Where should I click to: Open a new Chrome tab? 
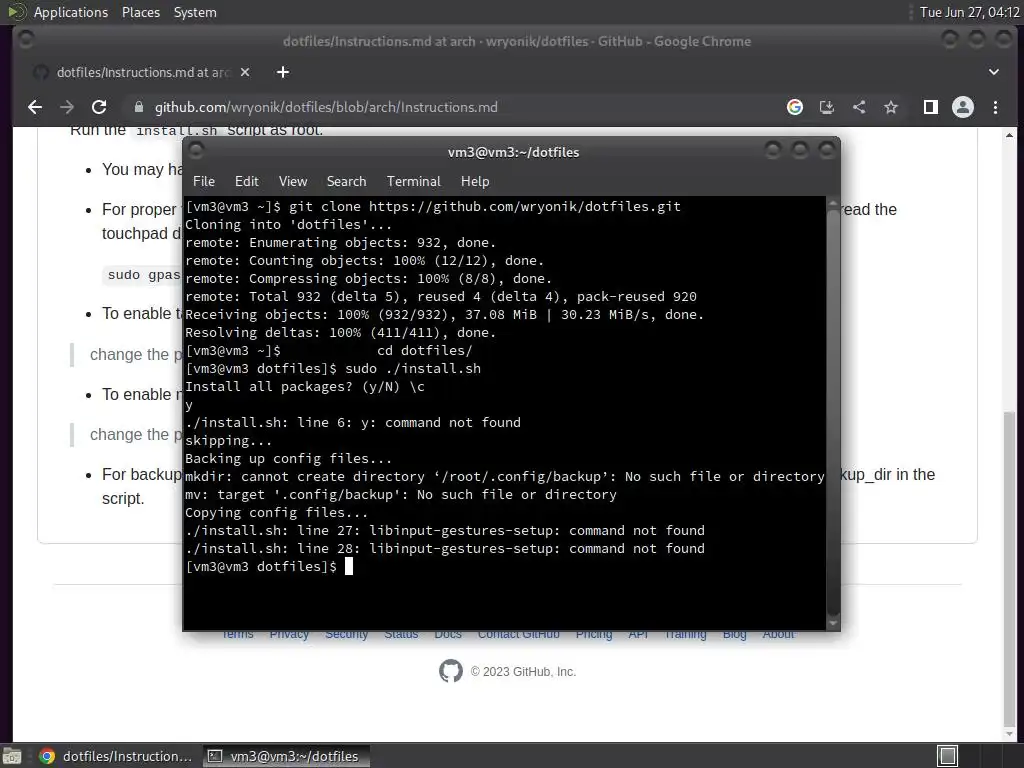point(283,72)
